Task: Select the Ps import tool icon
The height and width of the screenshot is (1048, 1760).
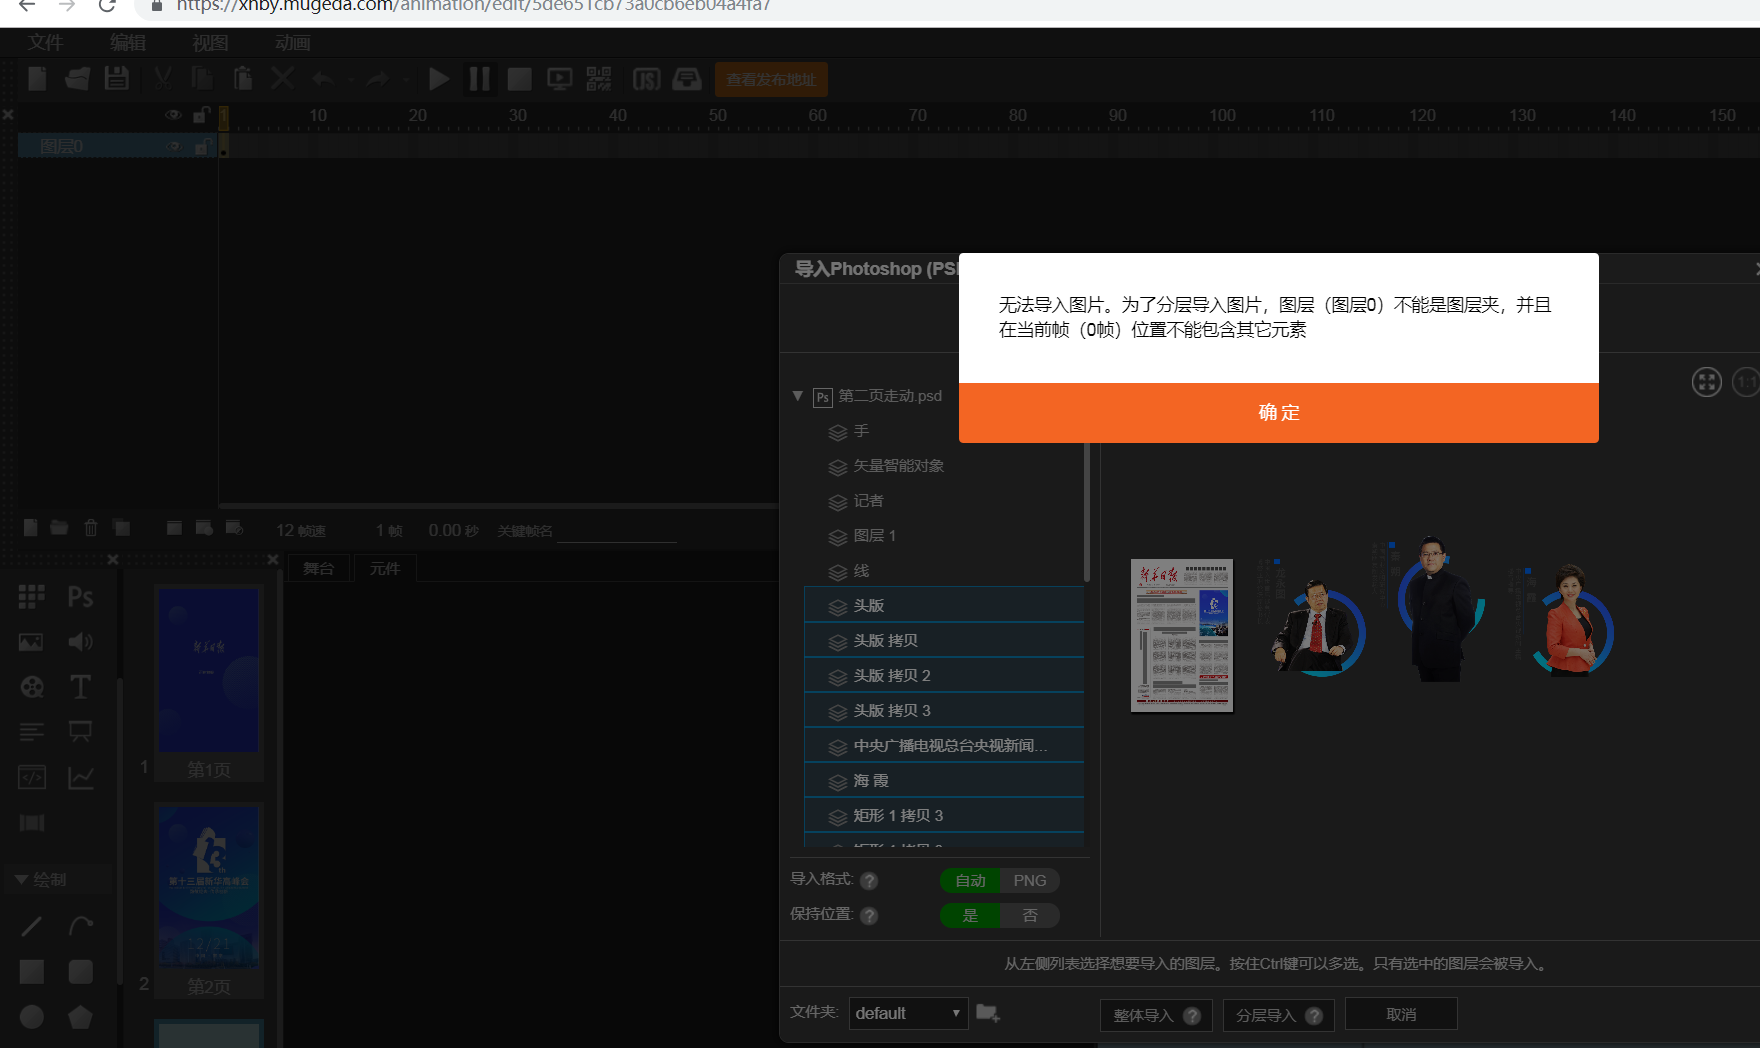Action: (81, 597)
